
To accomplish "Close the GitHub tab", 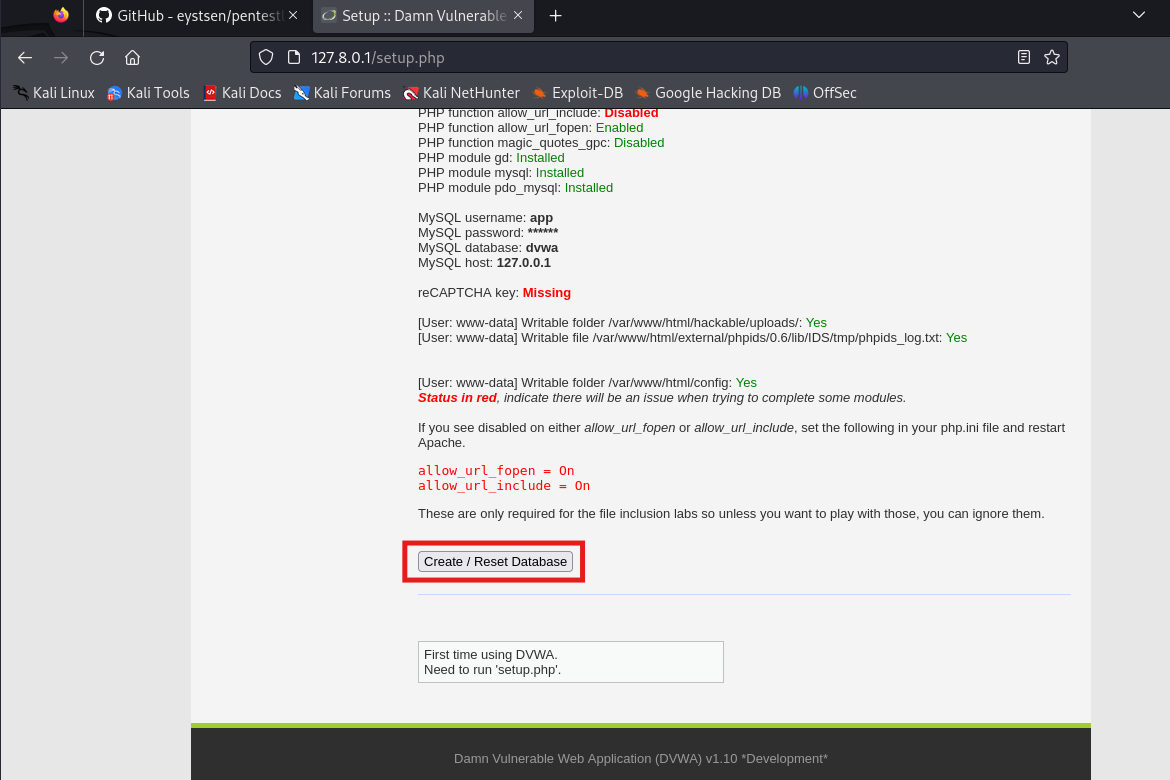I will point(293,15).
